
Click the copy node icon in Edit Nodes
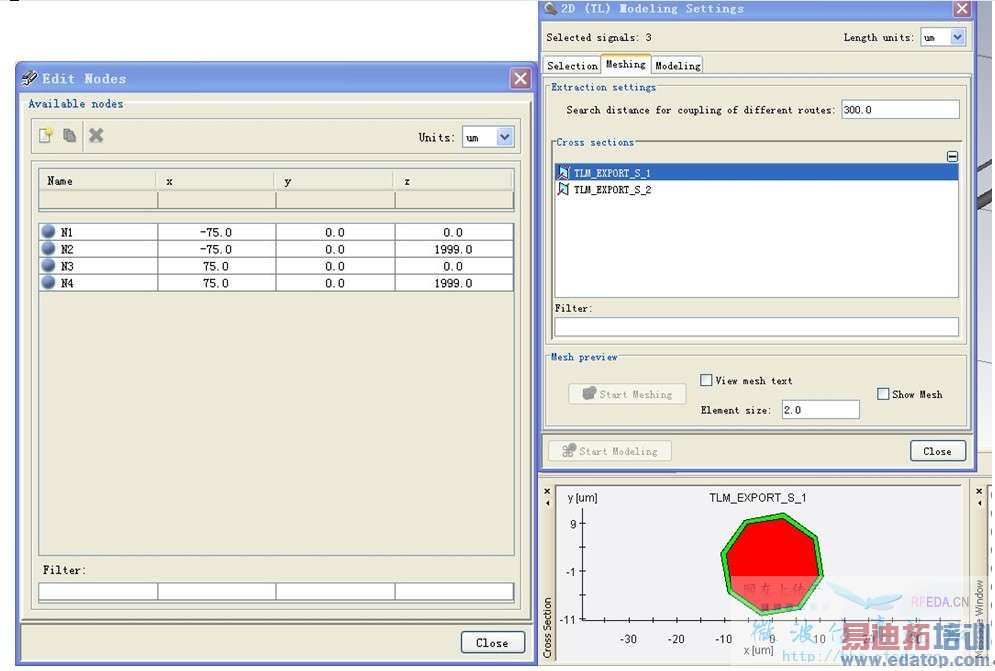(70, 135)
